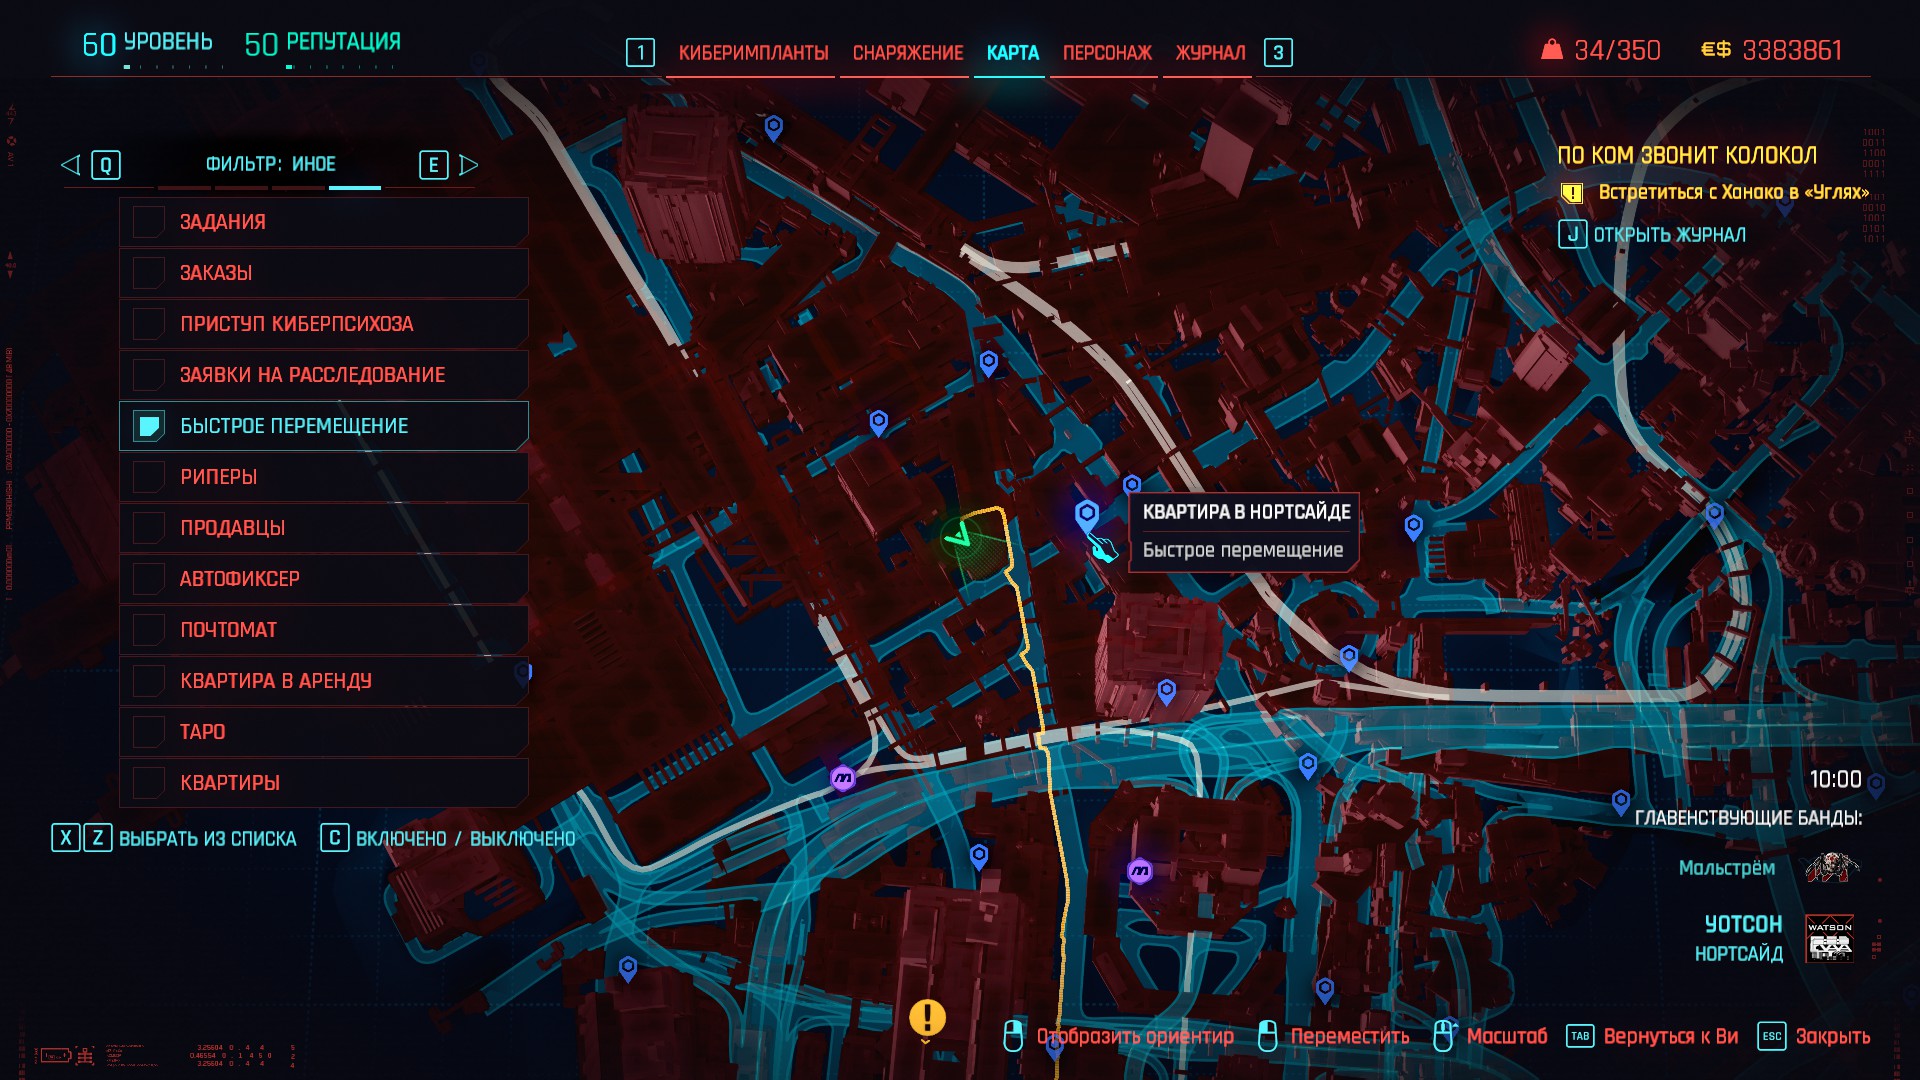Click Открыть журнал button
Viewport: 1920px width, 1080px height.
pos(1668,235)
